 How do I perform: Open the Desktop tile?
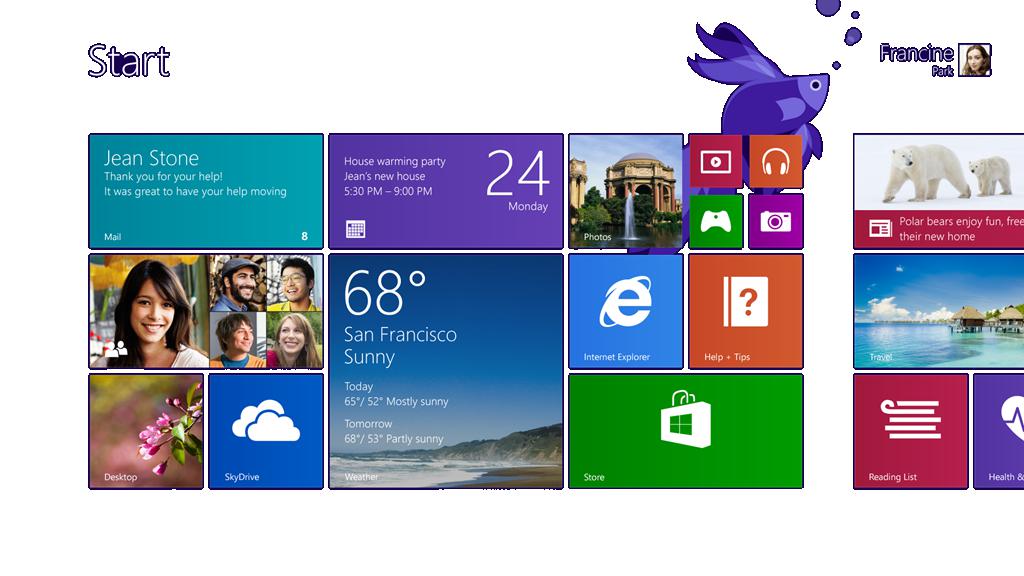click(x=146, y=432)
